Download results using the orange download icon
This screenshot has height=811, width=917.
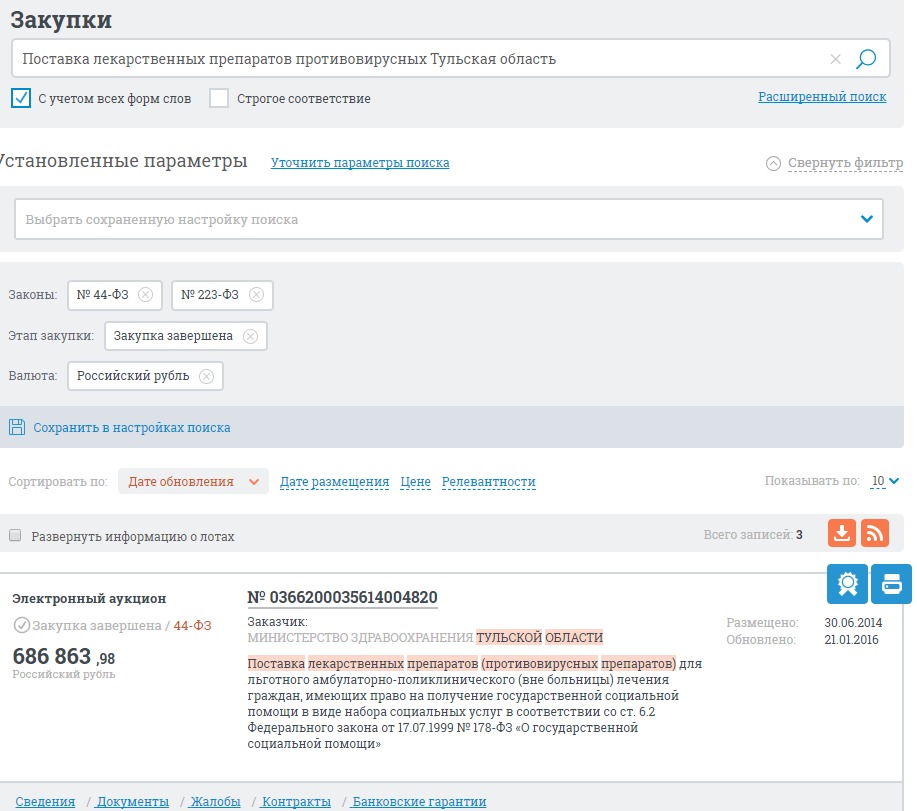point(842,533)
